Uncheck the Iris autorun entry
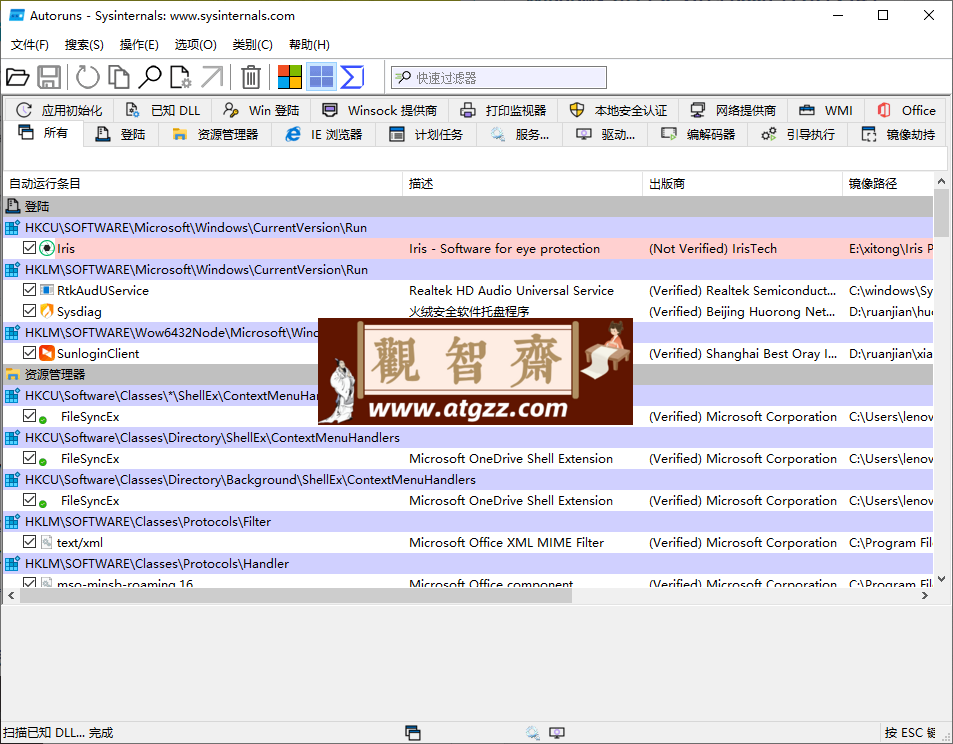Viewport: 953px width, 744px height. [x=29, y=247]
